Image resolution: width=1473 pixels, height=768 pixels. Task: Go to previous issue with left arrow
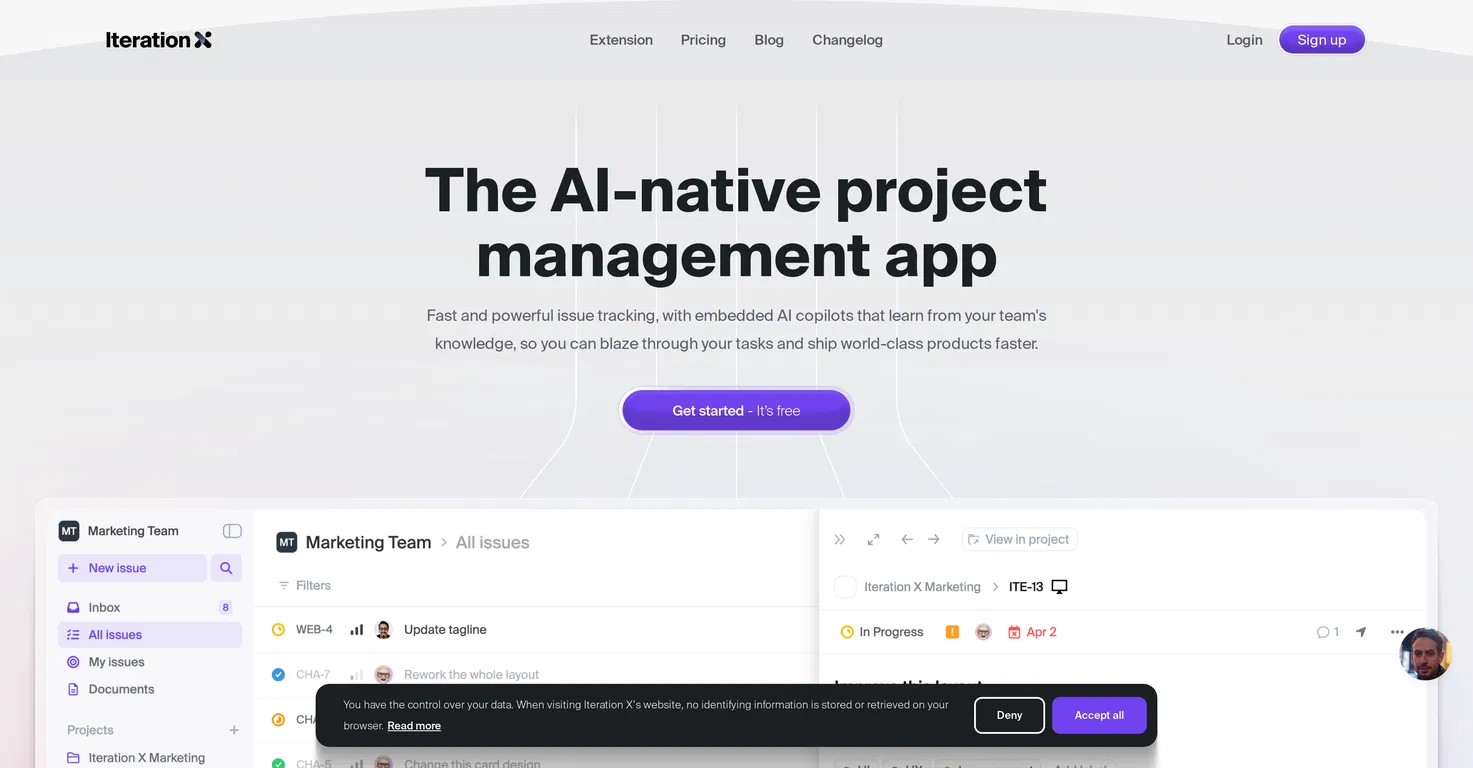(907, 539)
